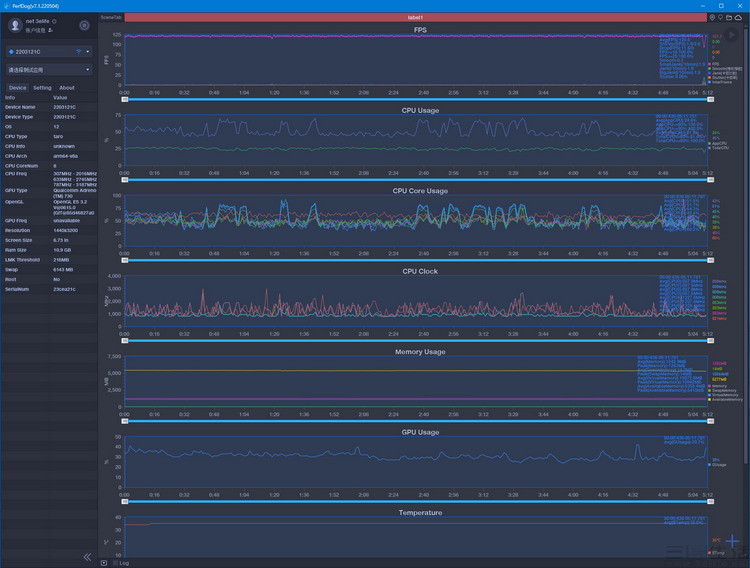750x568 pixels.
Task: Click the account info text link
Action: (x=35, y=30)
